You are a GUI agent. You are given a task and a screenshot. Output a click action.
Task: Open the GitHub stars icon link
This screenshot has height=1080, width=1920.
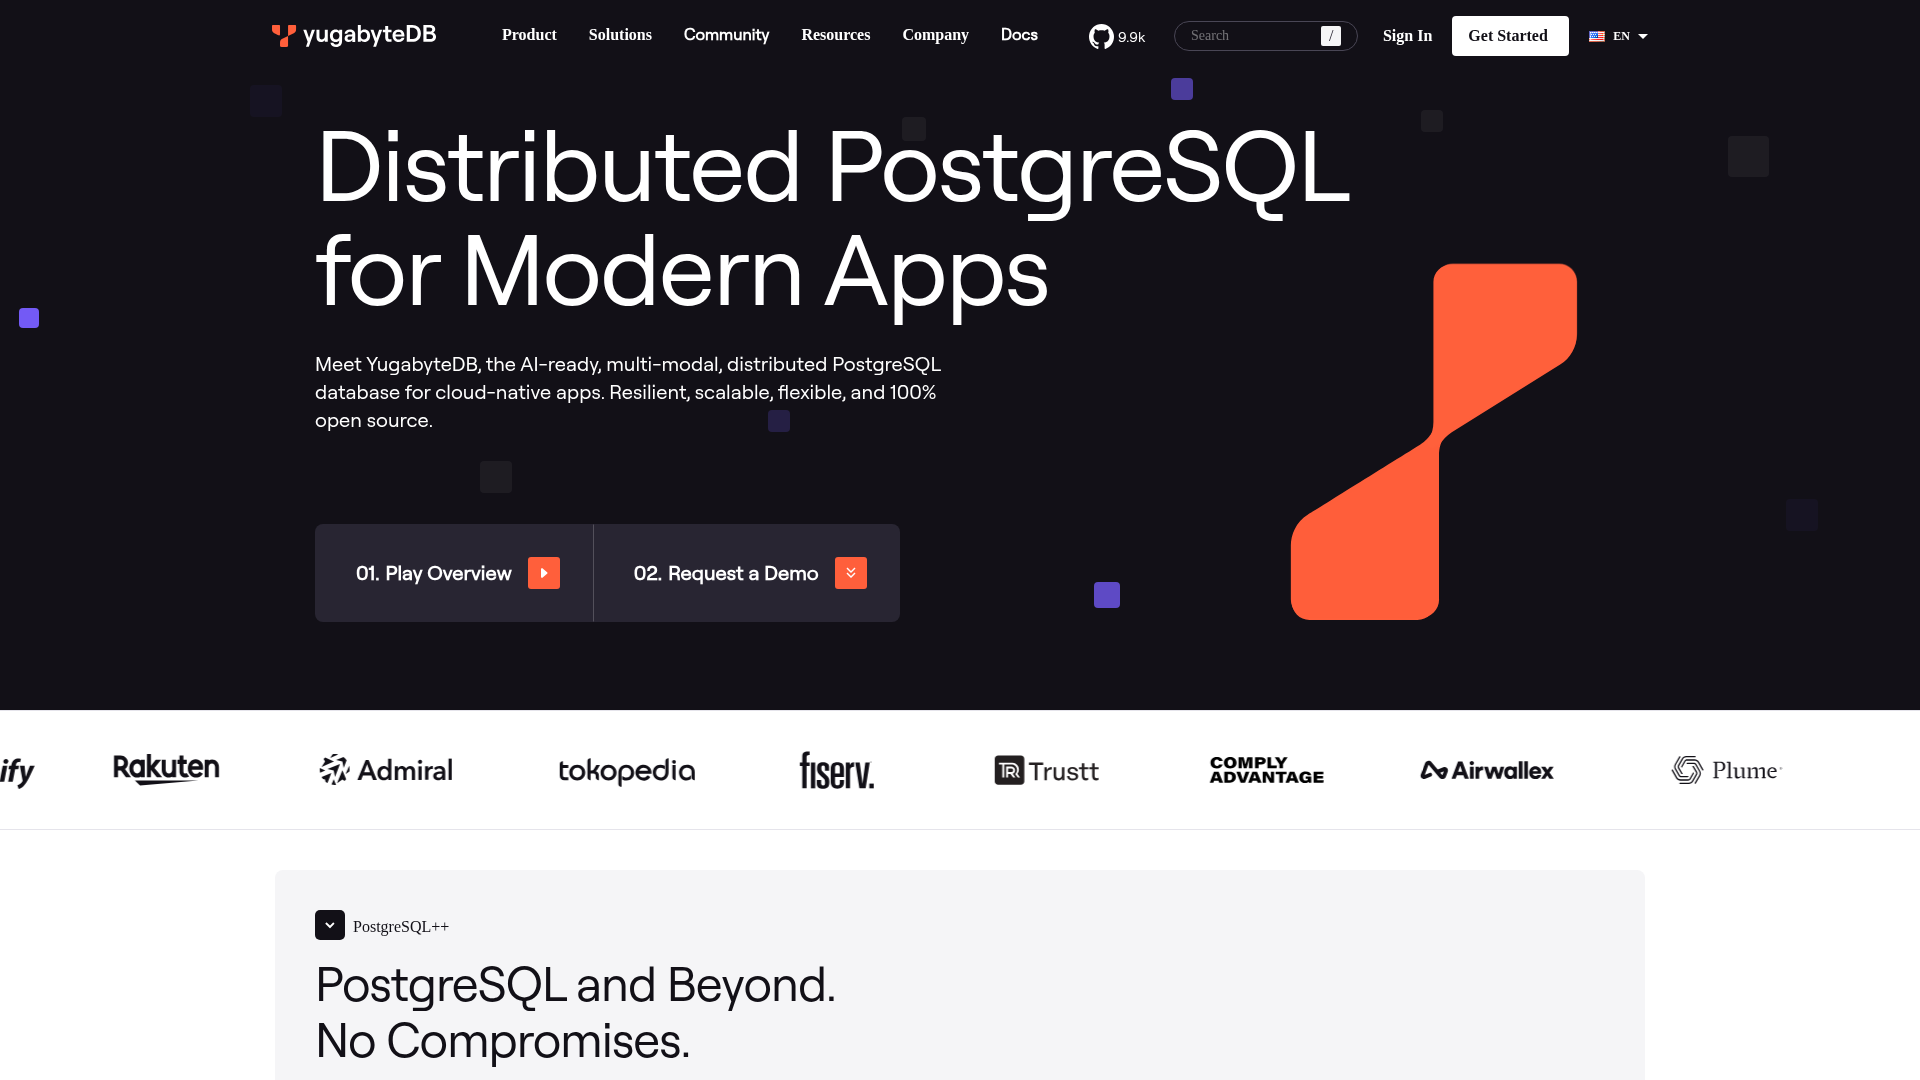pyautogui.click(x=1101, y=37)
